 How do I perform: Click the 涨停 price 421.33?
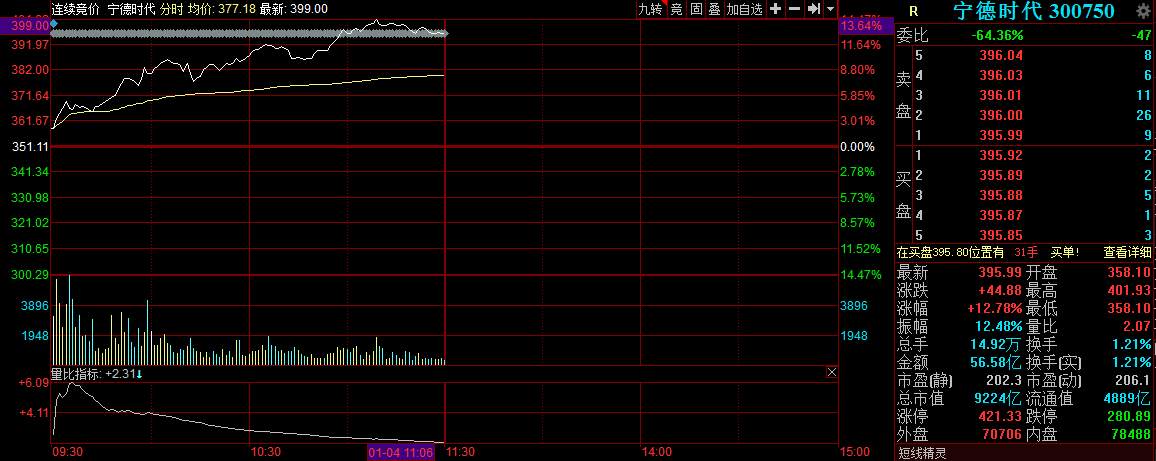(1001, 417)
